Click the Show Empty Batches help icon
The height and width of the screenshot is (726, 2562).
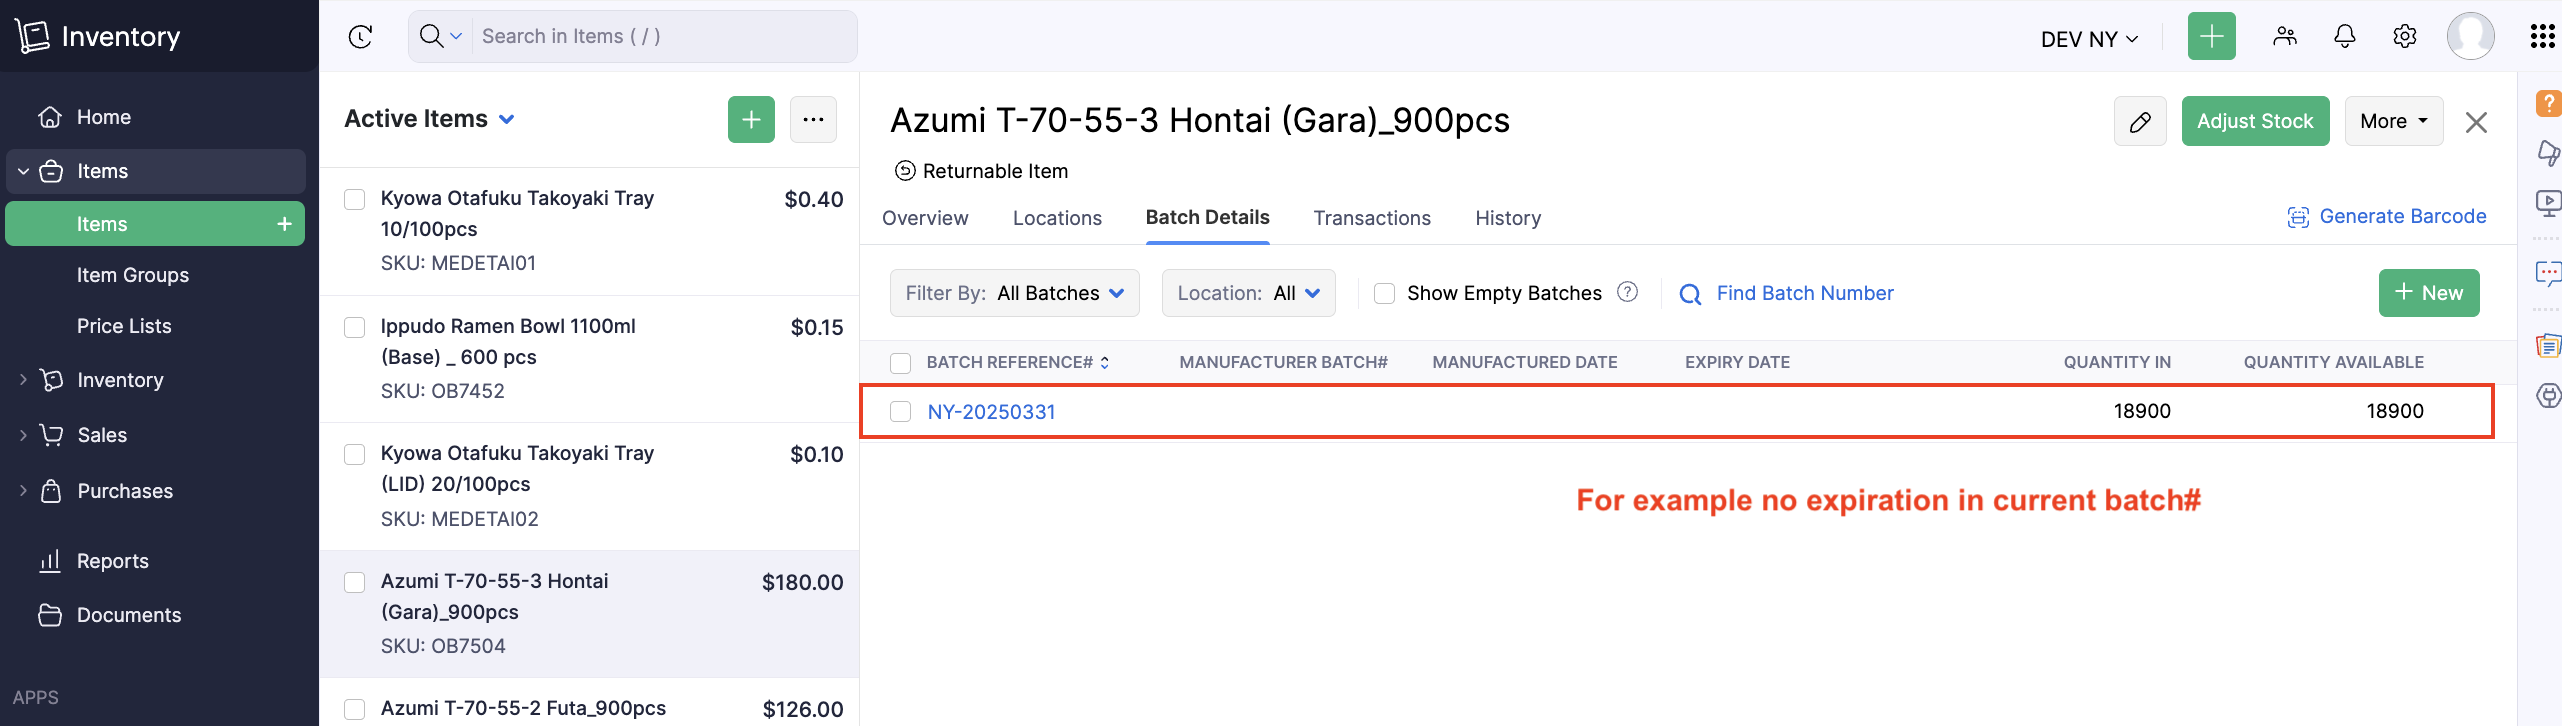[1627, 292]
